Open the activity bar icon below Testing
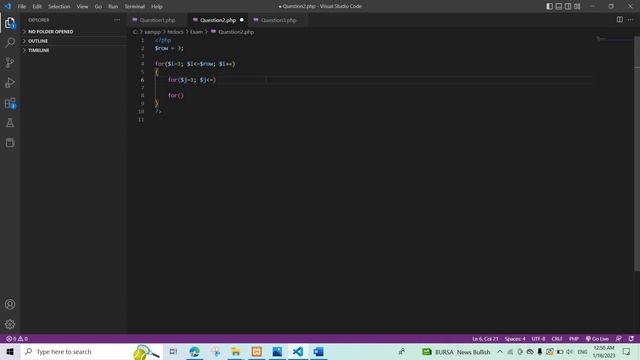640x360 pixels. pos(10,143)
